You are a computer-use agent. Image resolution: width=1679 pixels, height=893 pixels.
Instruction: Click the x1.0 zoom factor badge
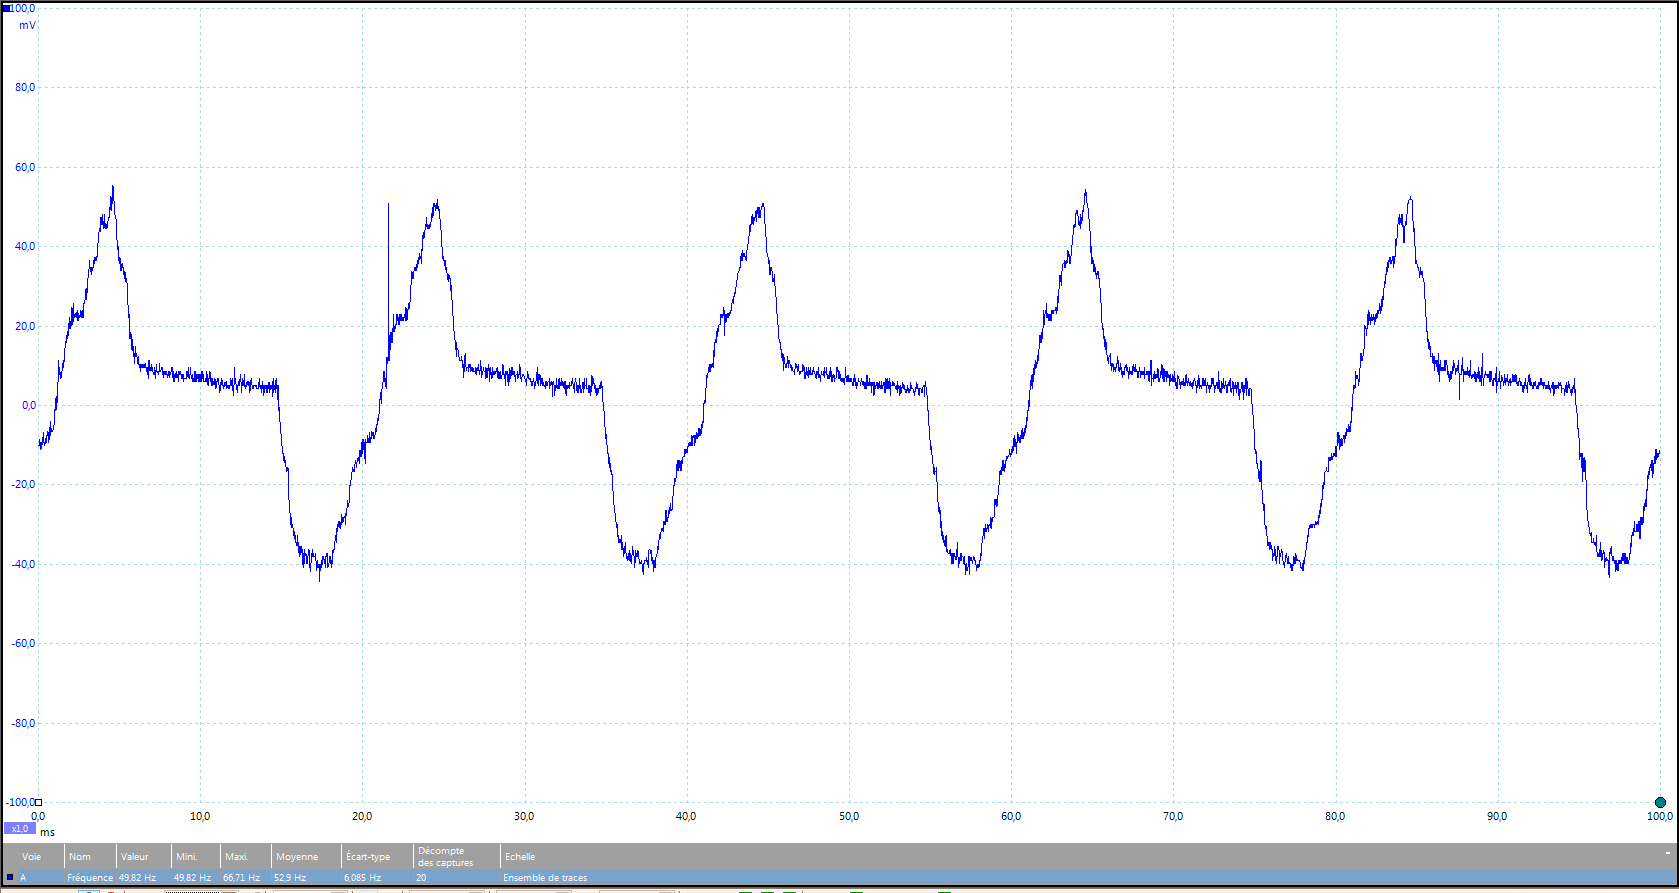click(19, 829)
